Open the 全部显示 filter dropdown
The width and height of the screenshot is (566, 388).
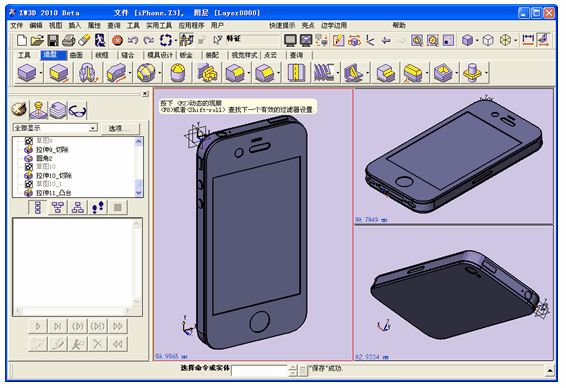pos(55,128)
